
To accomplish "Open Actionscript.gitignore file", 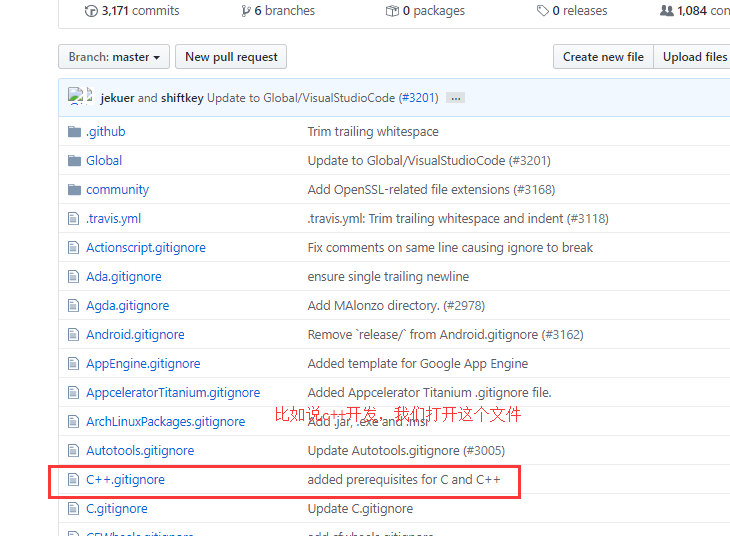I will click(x=146, y=248).
